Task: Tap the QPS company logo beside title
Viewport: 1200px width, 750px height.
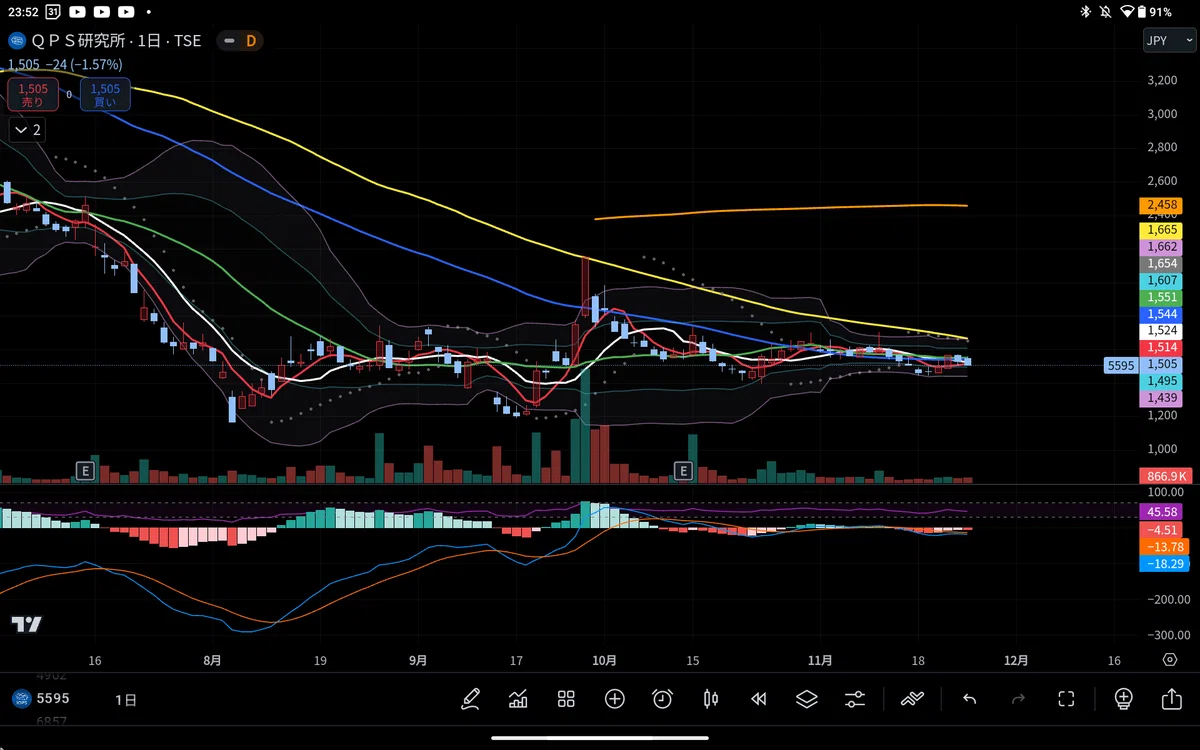Action: pos(16,41)
